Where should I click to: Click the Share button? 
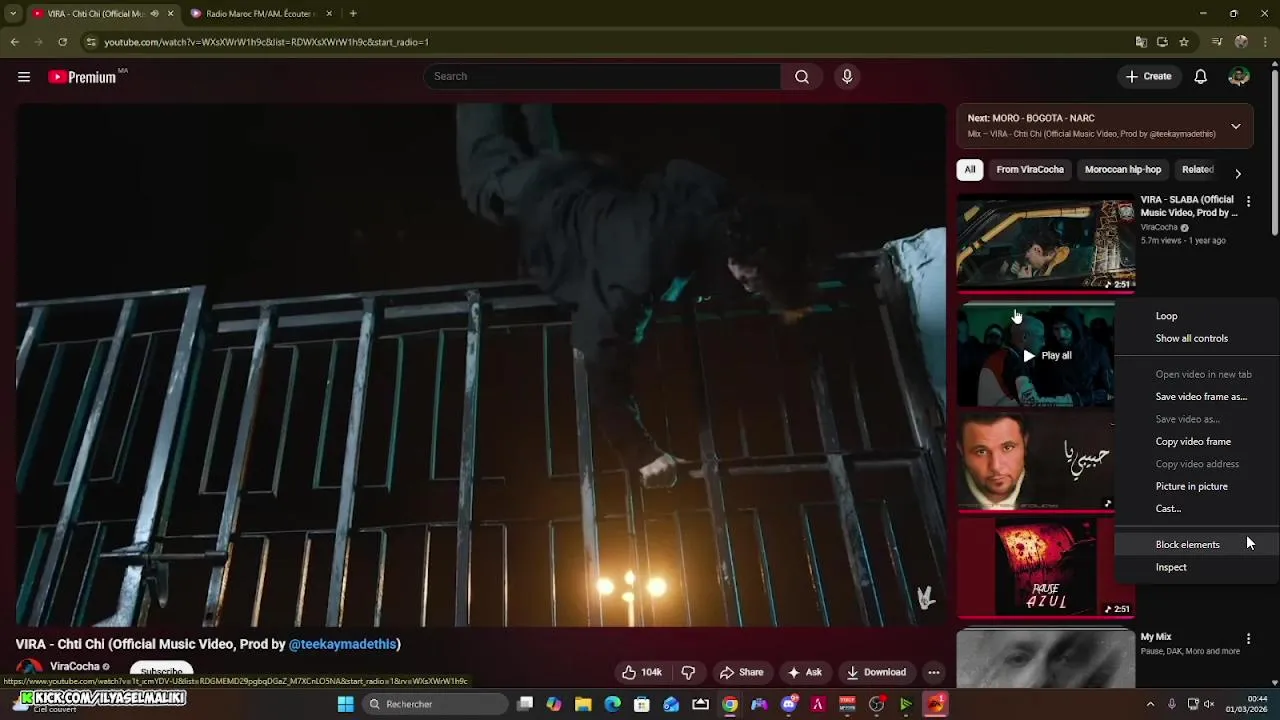[741, 672]
